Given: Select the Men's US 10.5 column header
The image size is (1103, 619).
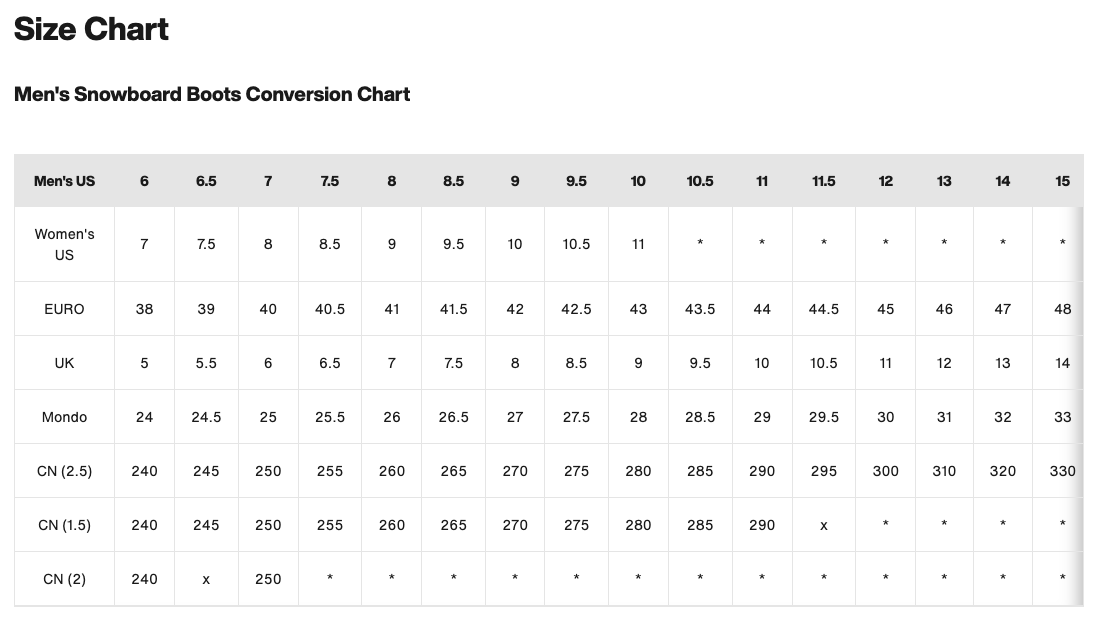Looking at the screenshot, I should tap(700, 181).
